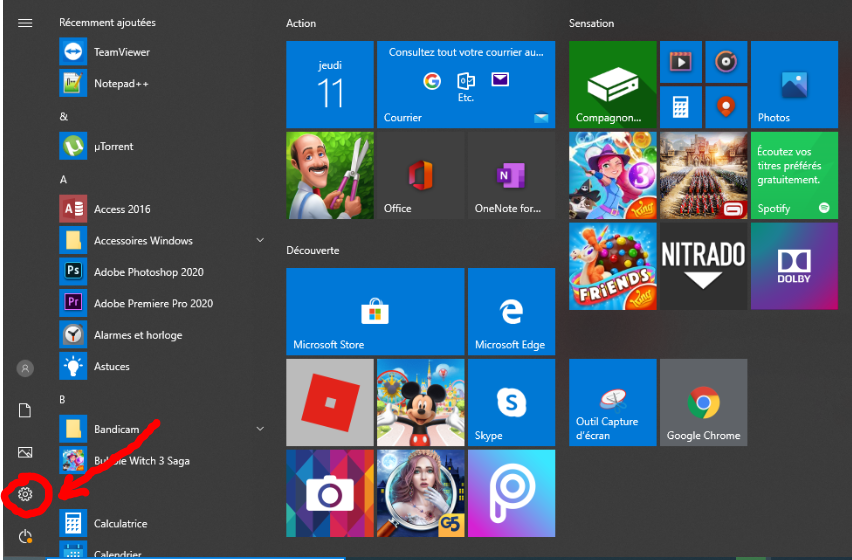Launch the PicsArt tile
Screen dimensions: 852x560
(x=511, y=493)
